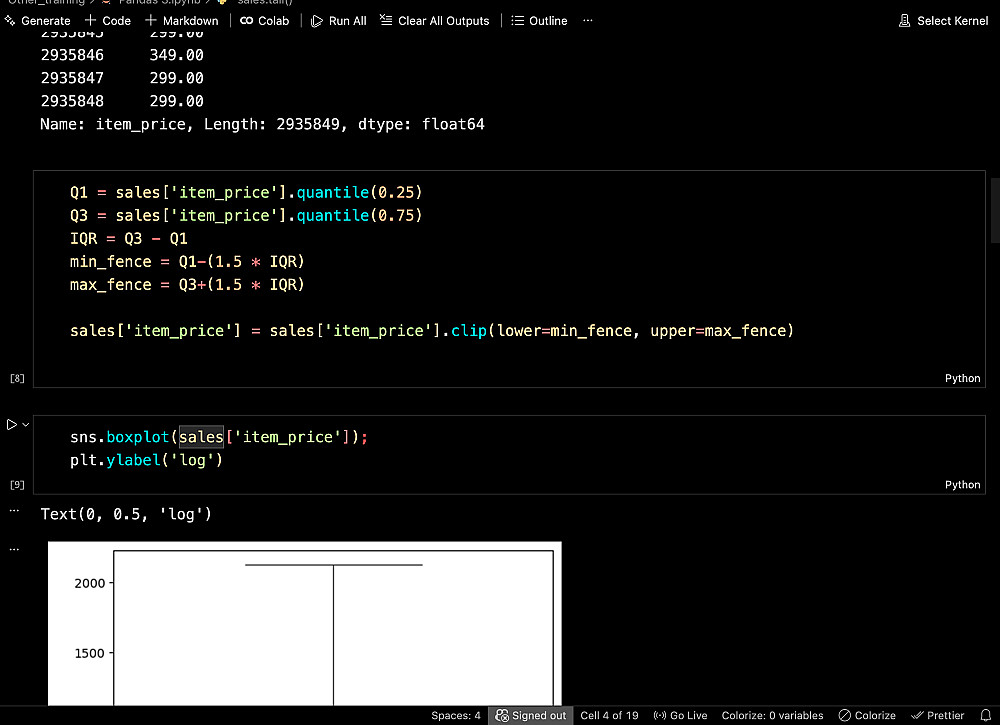Click the Generate button in notebook toolbar
This screenshot has width=1000, height=725.
pyautogui.click(x=37, y=20)
